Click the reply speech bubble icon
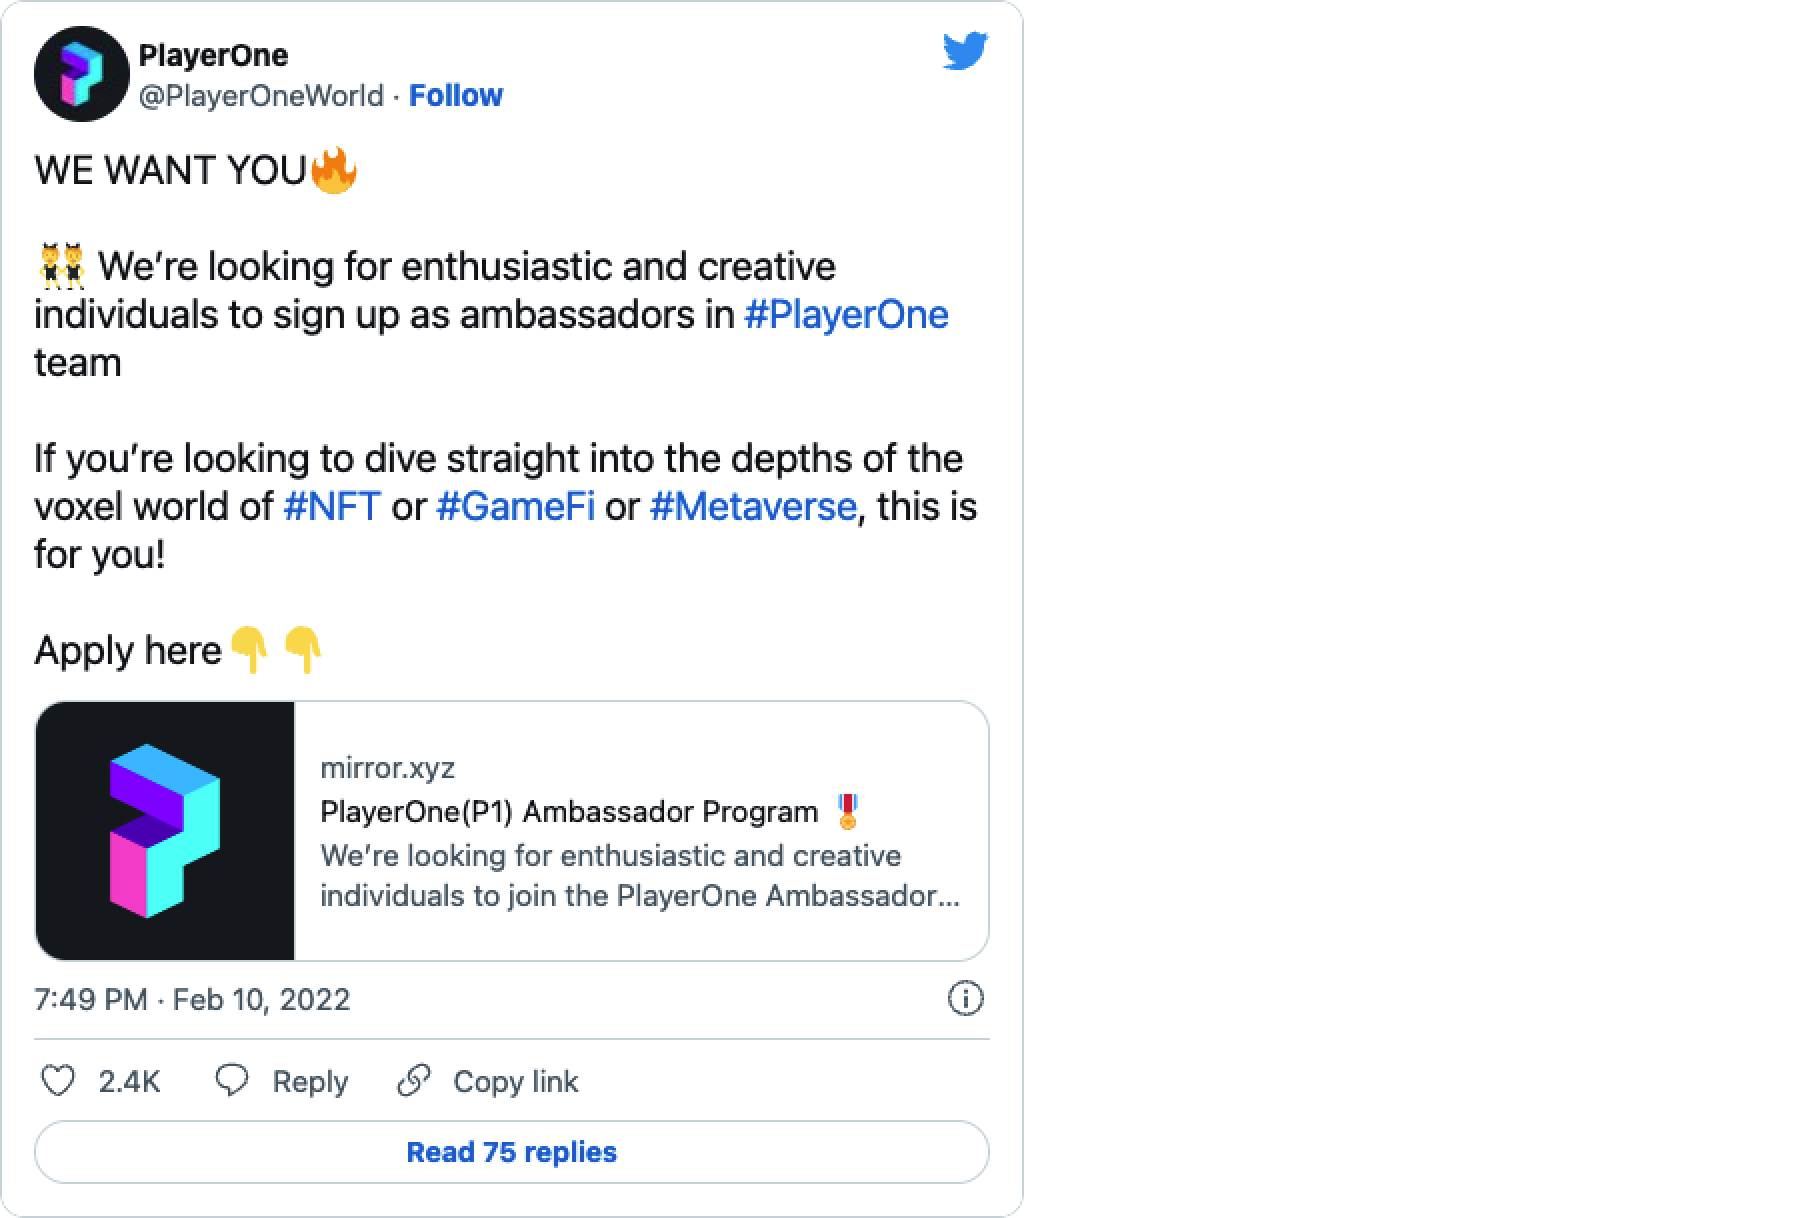This screenshot has height=1218, width=1804. (x=233, y=1081)
